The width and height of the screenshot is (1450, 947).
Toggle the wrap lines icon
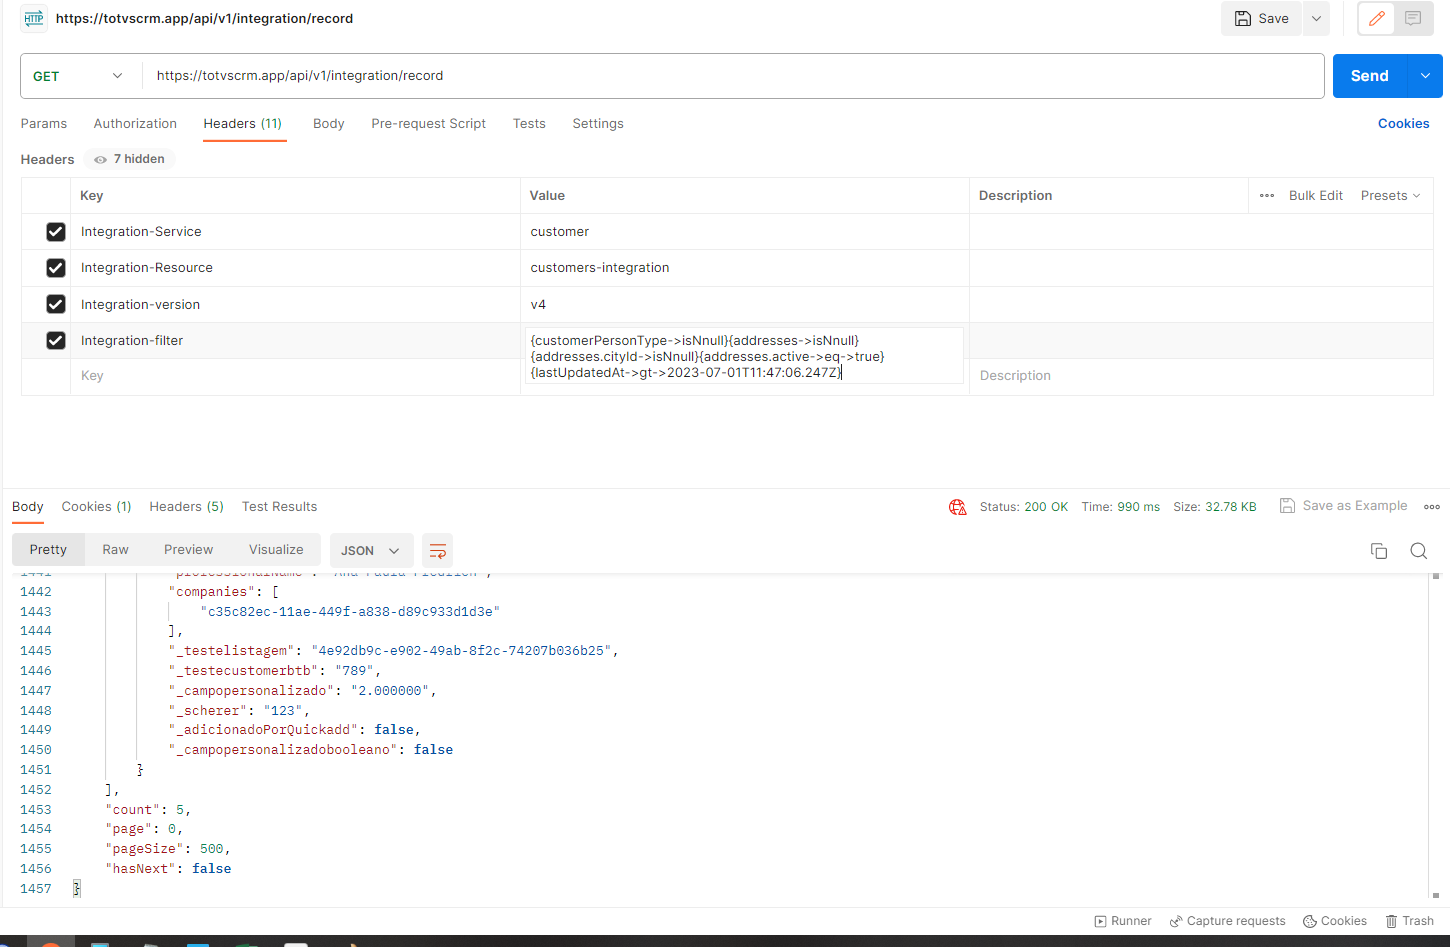(437, 551)
